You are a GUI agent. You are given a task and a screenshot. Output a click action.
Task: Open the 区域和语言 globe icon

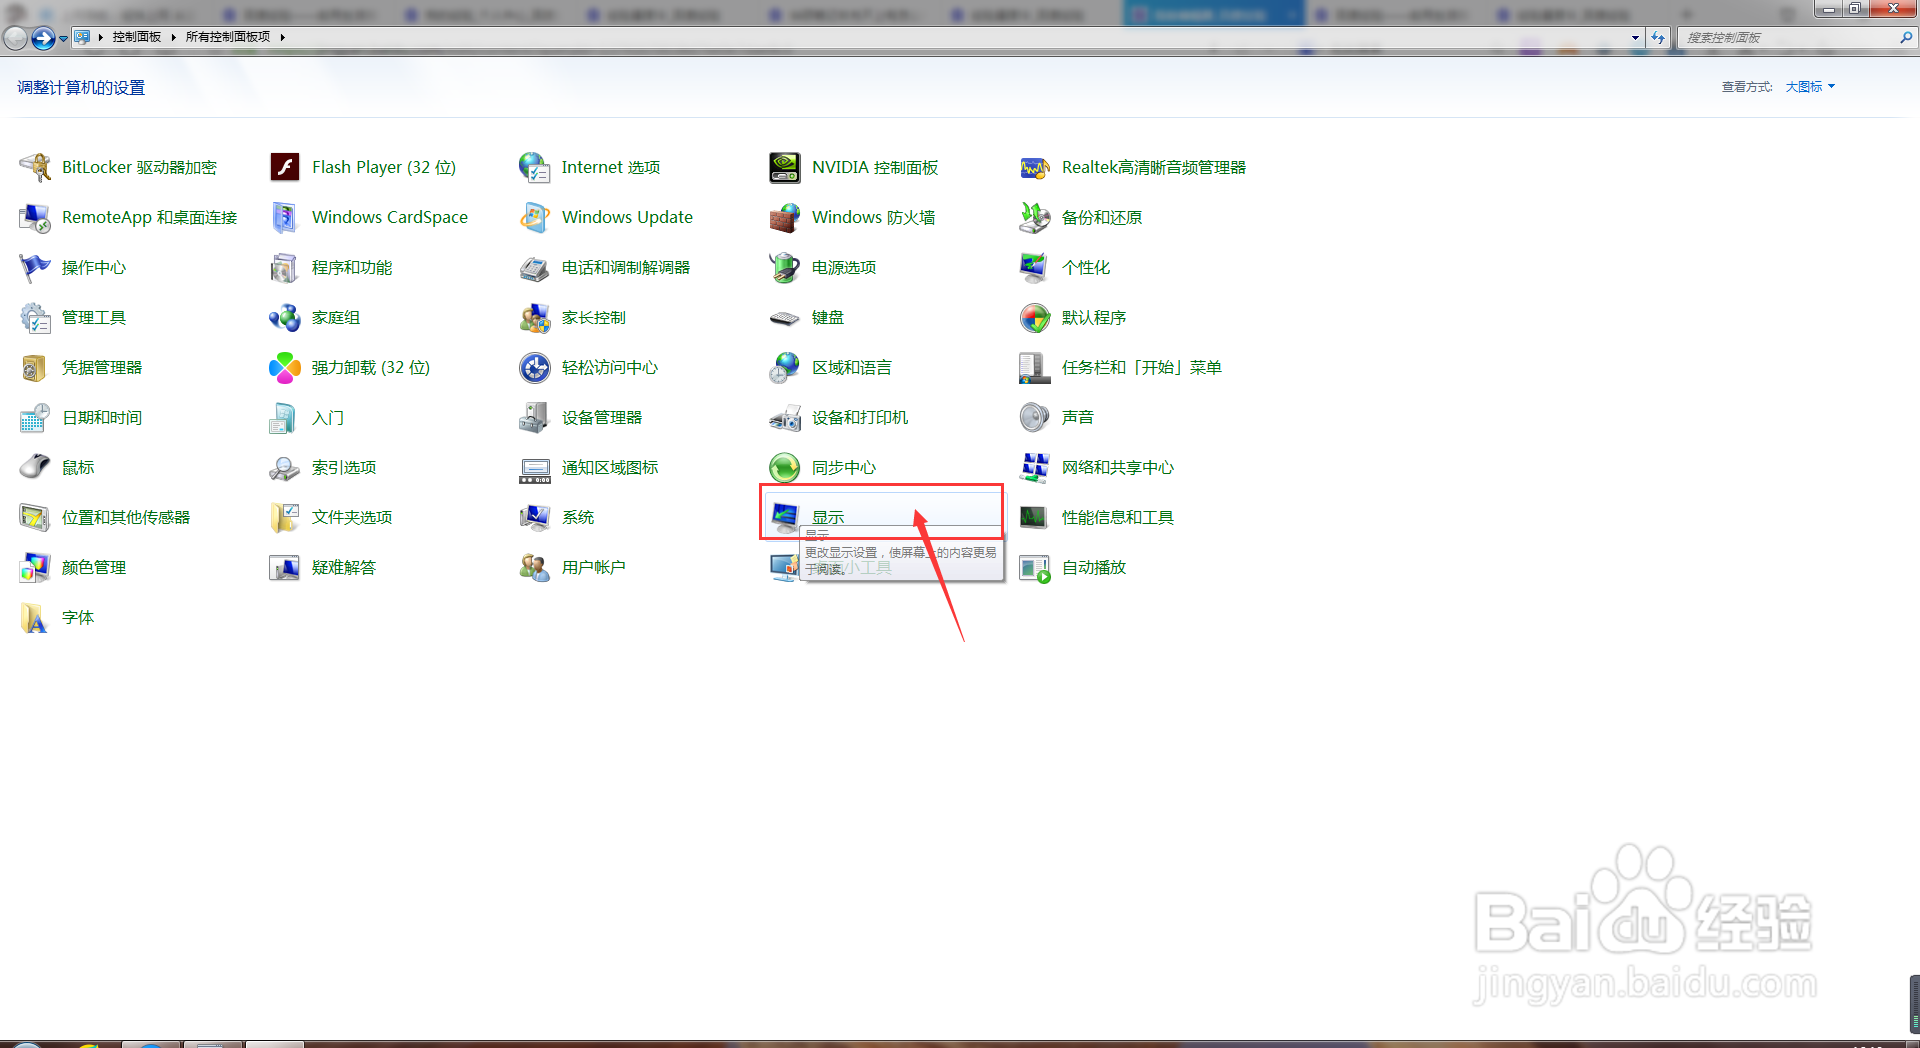click(785, 367)
